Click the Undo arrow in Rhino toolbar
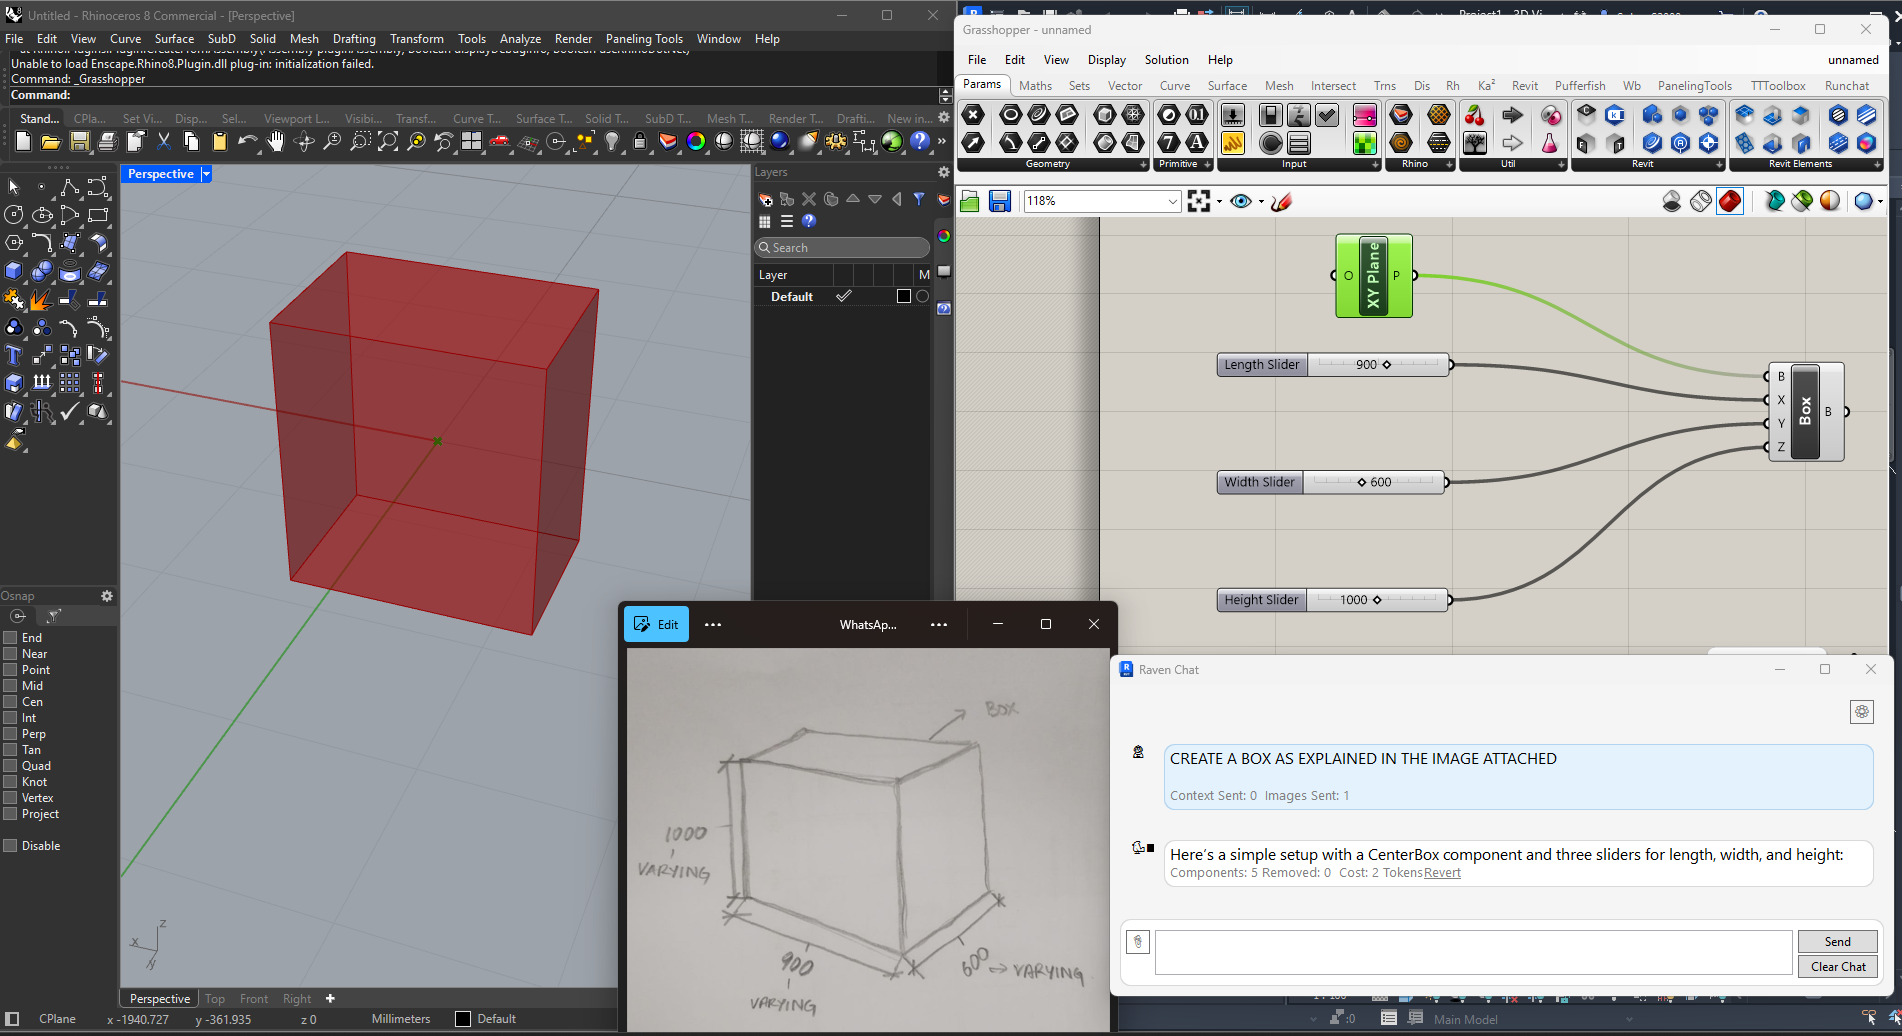 tap(247, 142)
